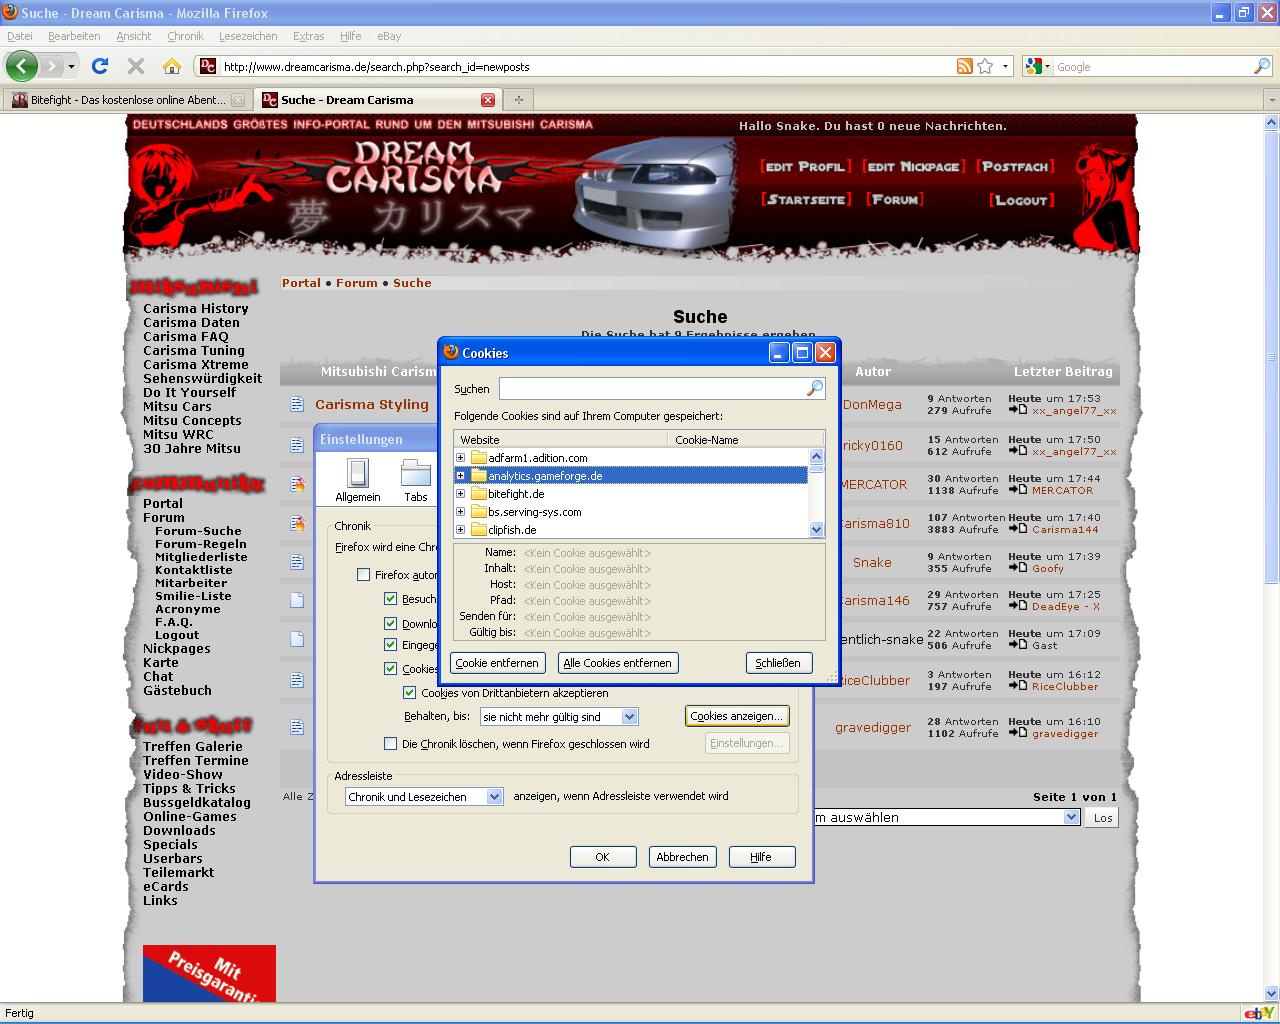Select the Allgemein icon in Einstellungen

[x=357, y=480]
